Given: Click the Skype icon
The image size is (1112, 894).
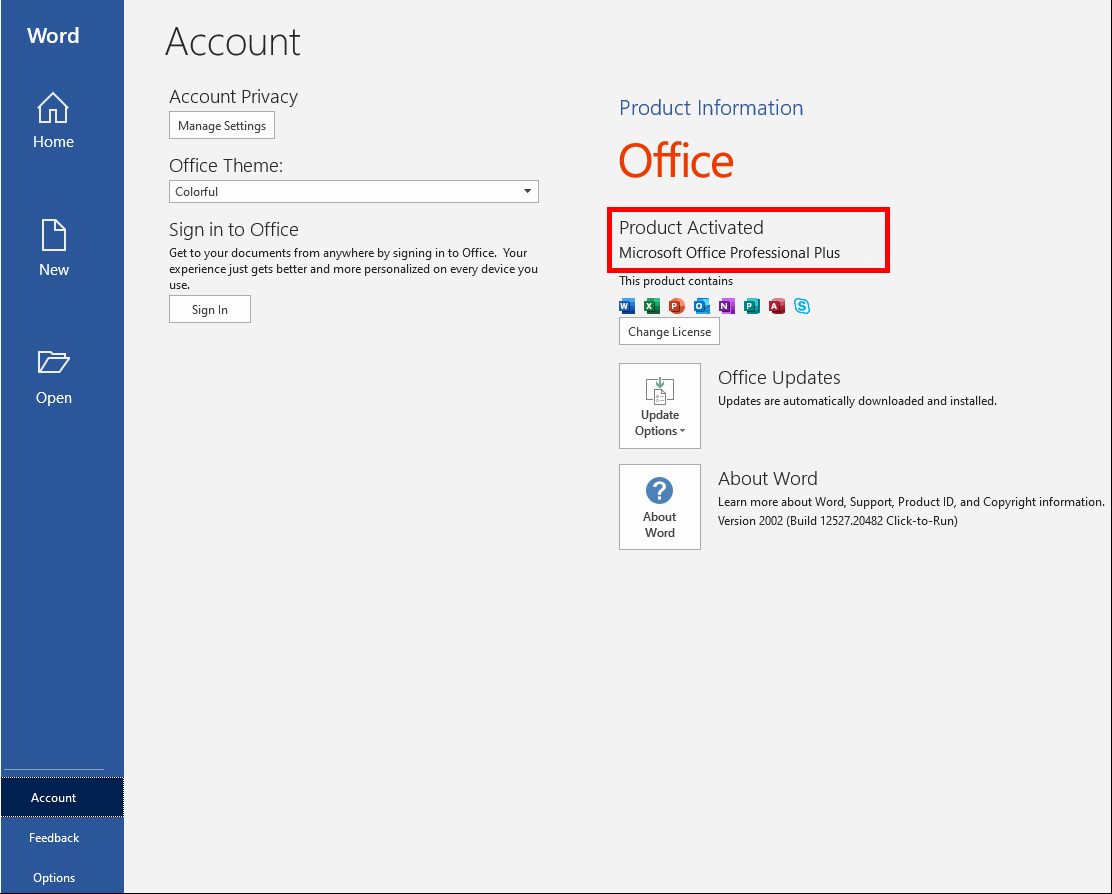Looking at the screenshot, I should pyautogui.click(x=802, y=306).
